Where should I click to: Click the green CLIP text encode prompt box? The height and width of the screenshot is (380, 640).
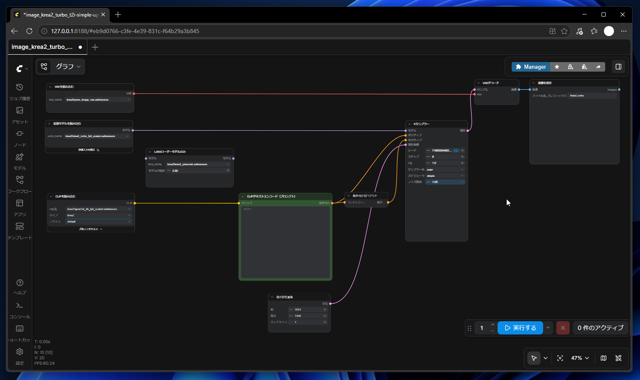click(x=285, y=237)
